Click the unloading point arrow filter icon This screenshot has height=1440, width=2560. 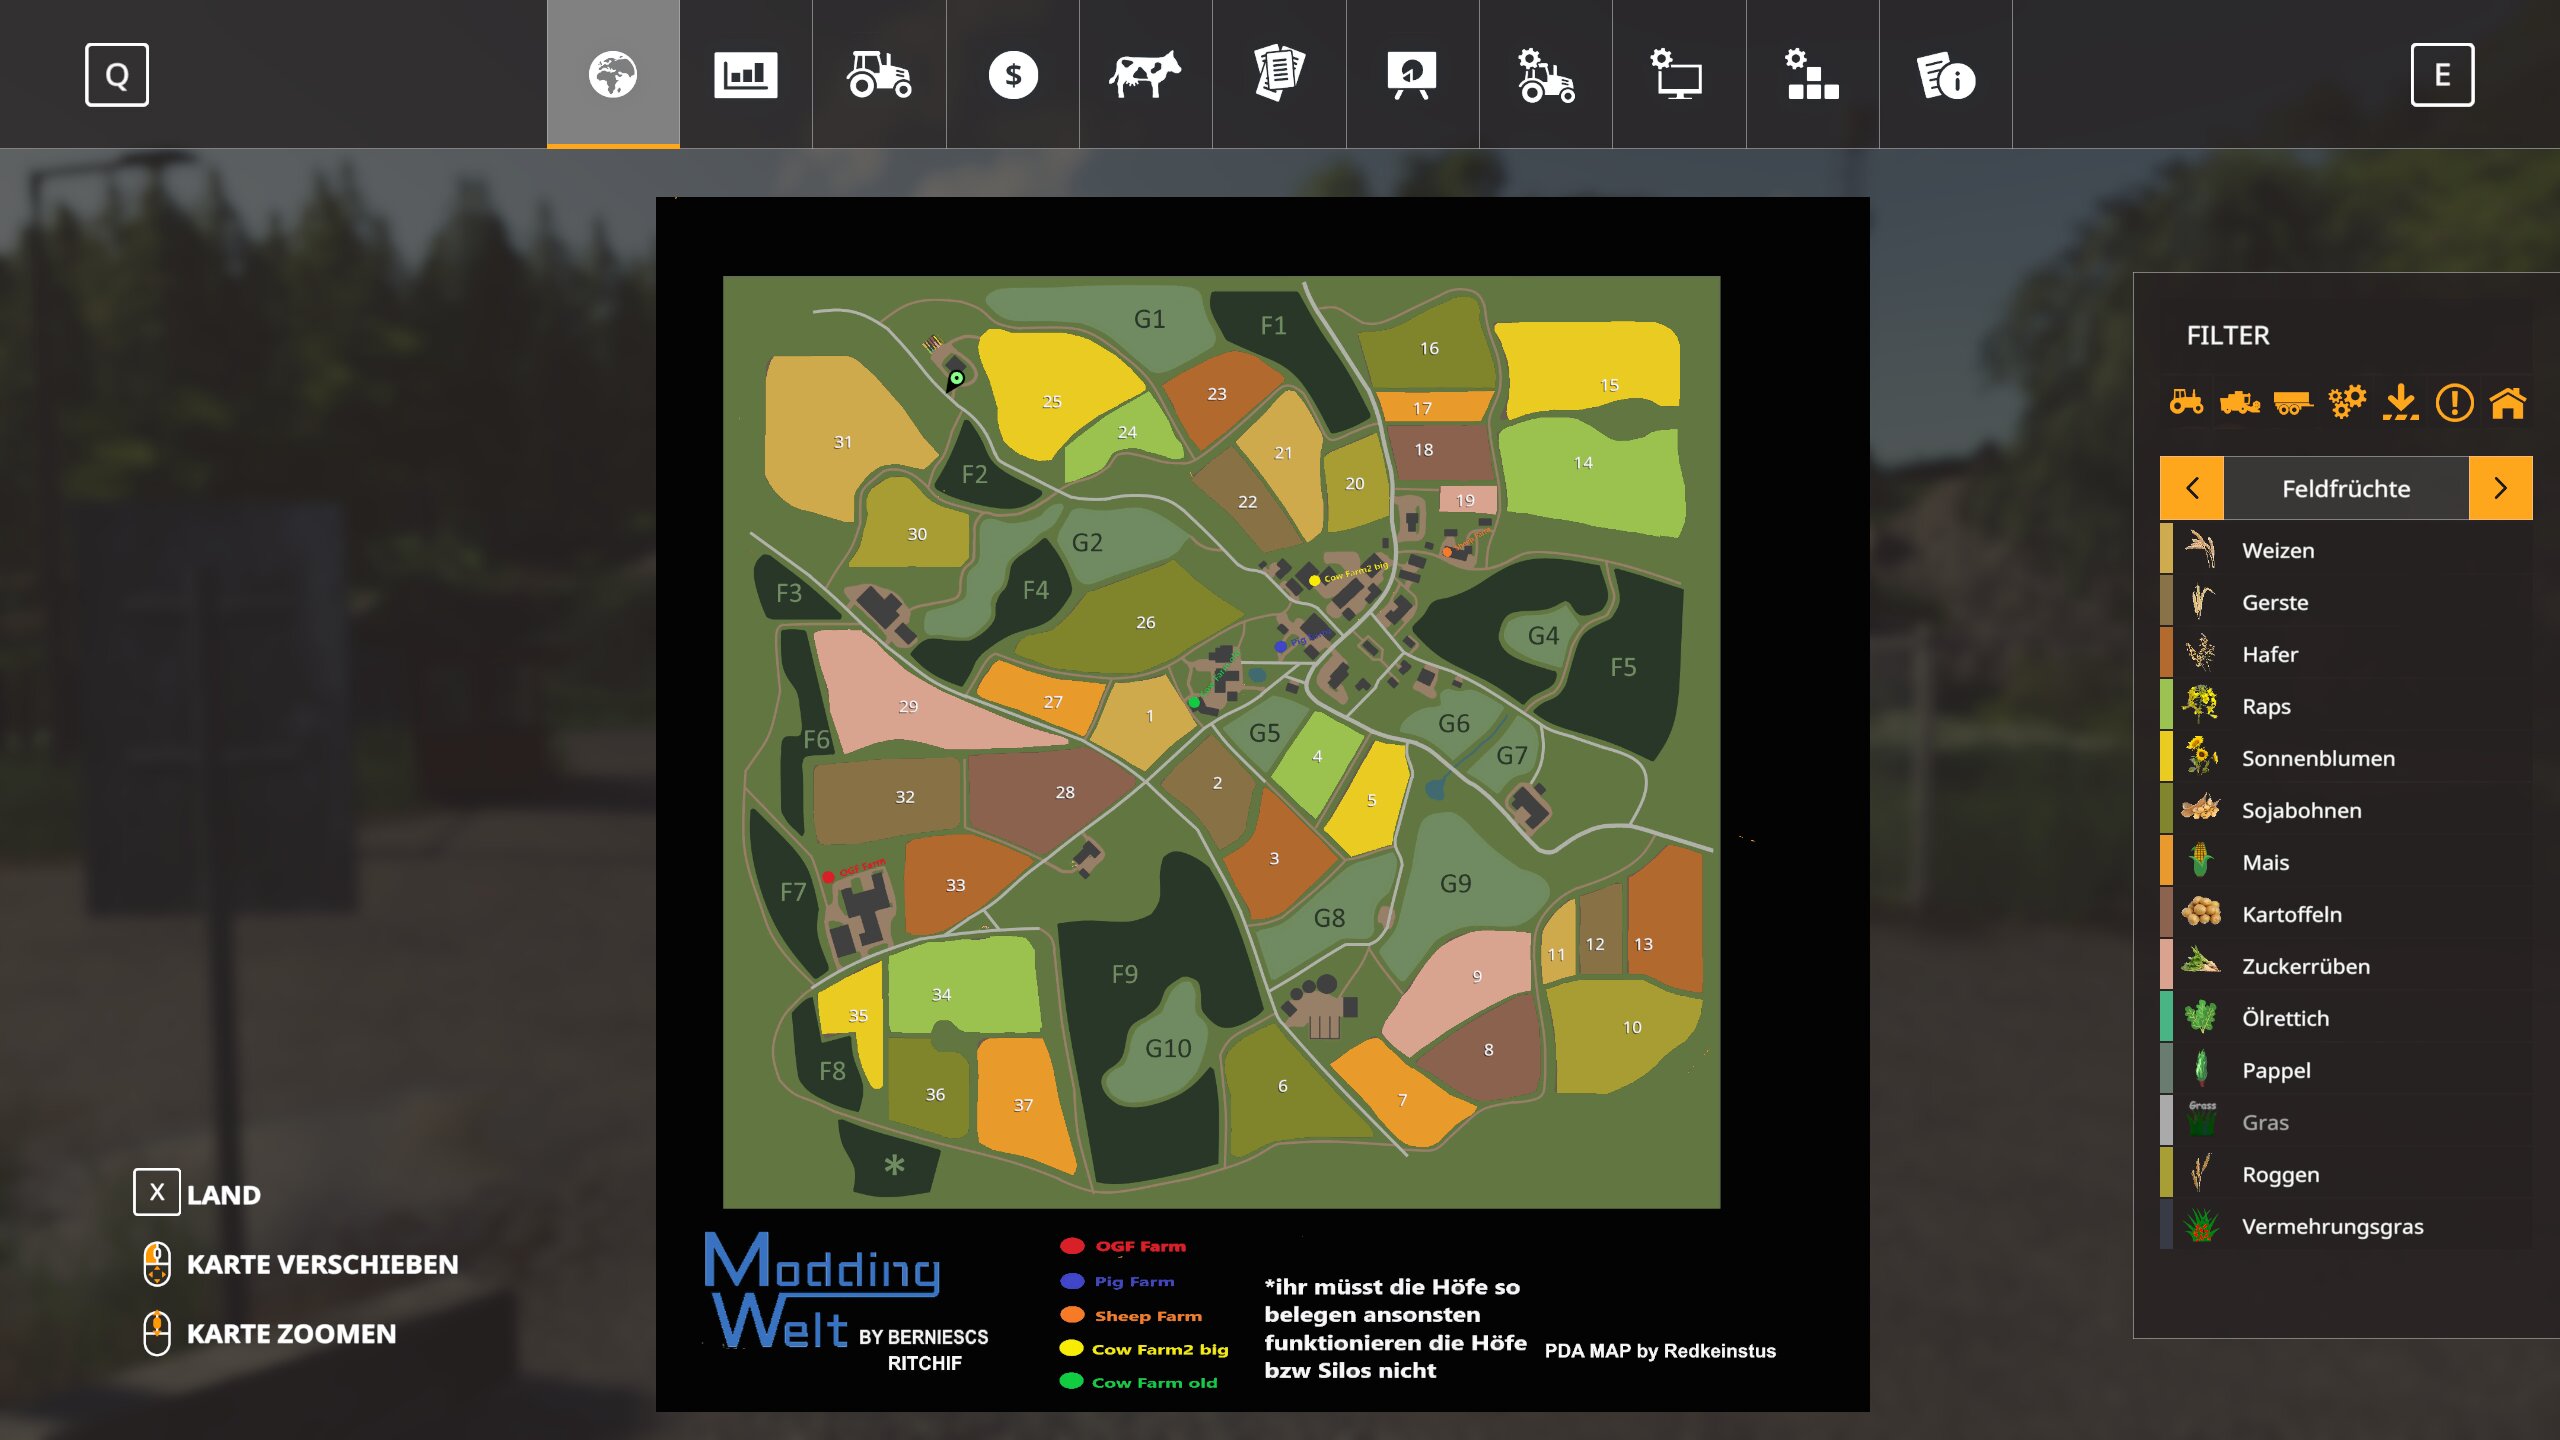[x=2400, y=403]
